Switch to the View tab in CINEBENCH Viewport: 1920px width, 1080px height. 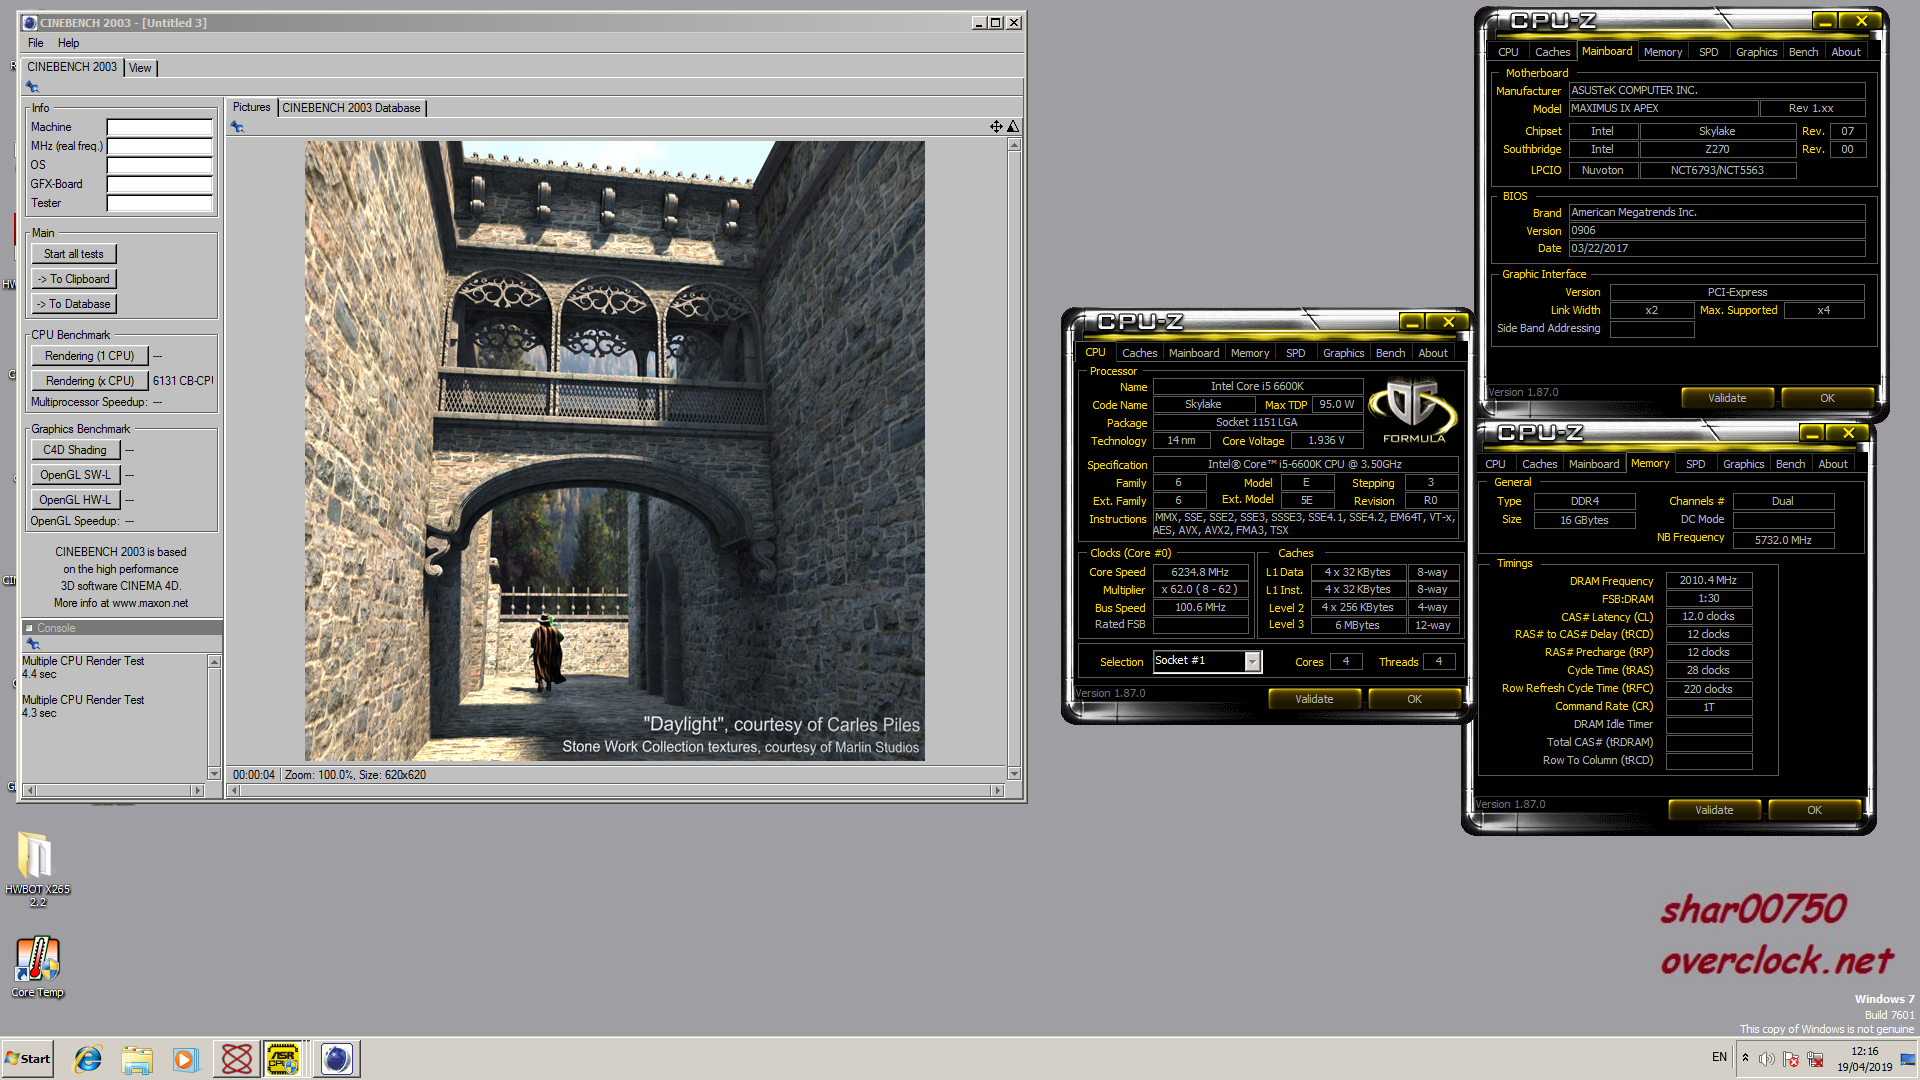click(x=141, y=68)
